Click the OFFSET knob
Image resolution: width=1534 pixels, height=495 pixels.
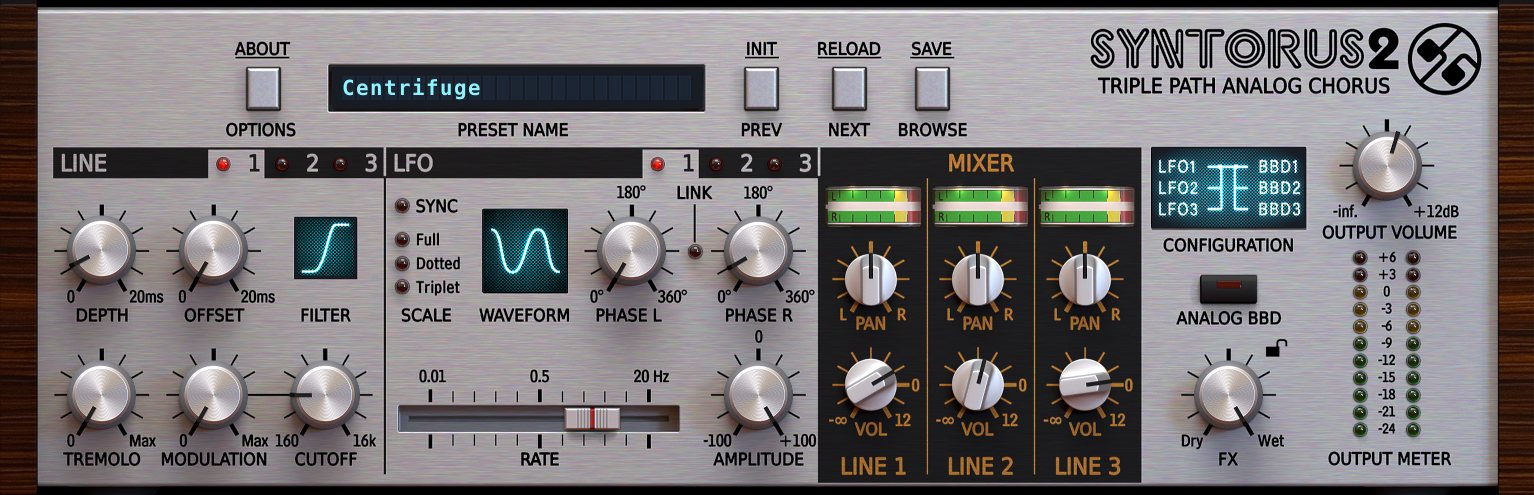pyautogui.click(x=213, y=250)
